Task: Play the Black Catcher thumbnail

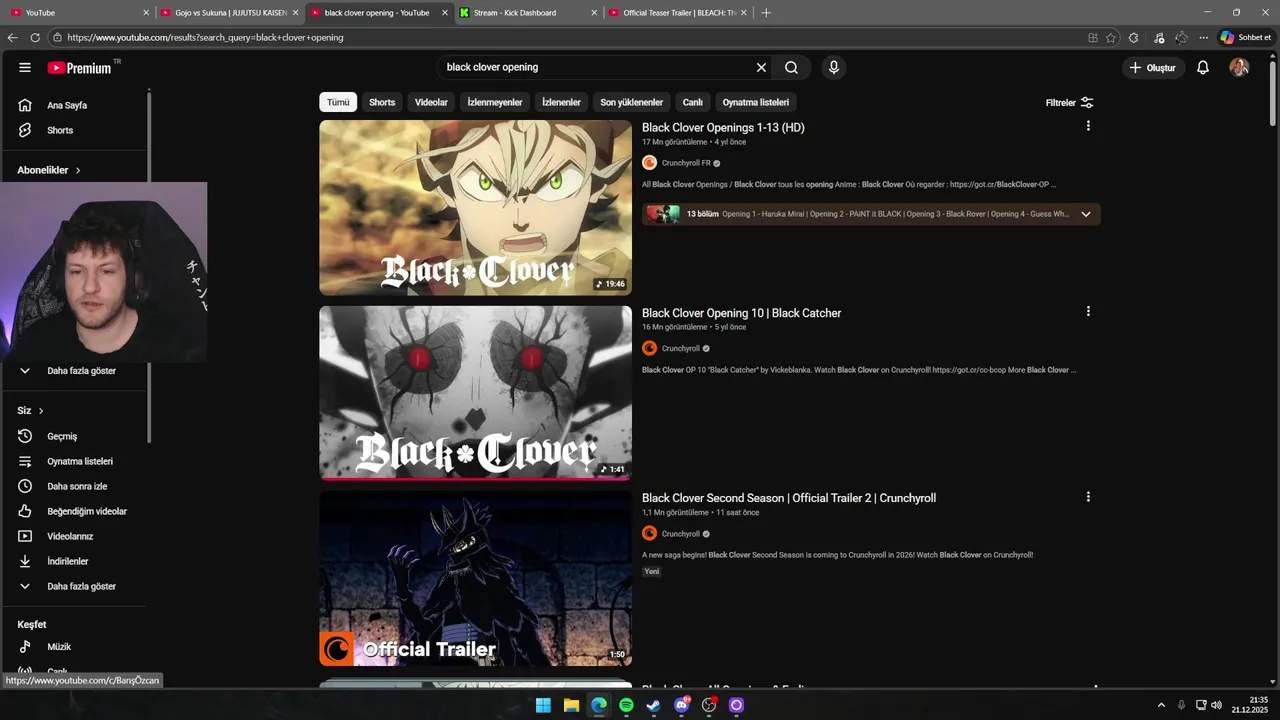Action: pyautogui.click(x=475, y=393)
